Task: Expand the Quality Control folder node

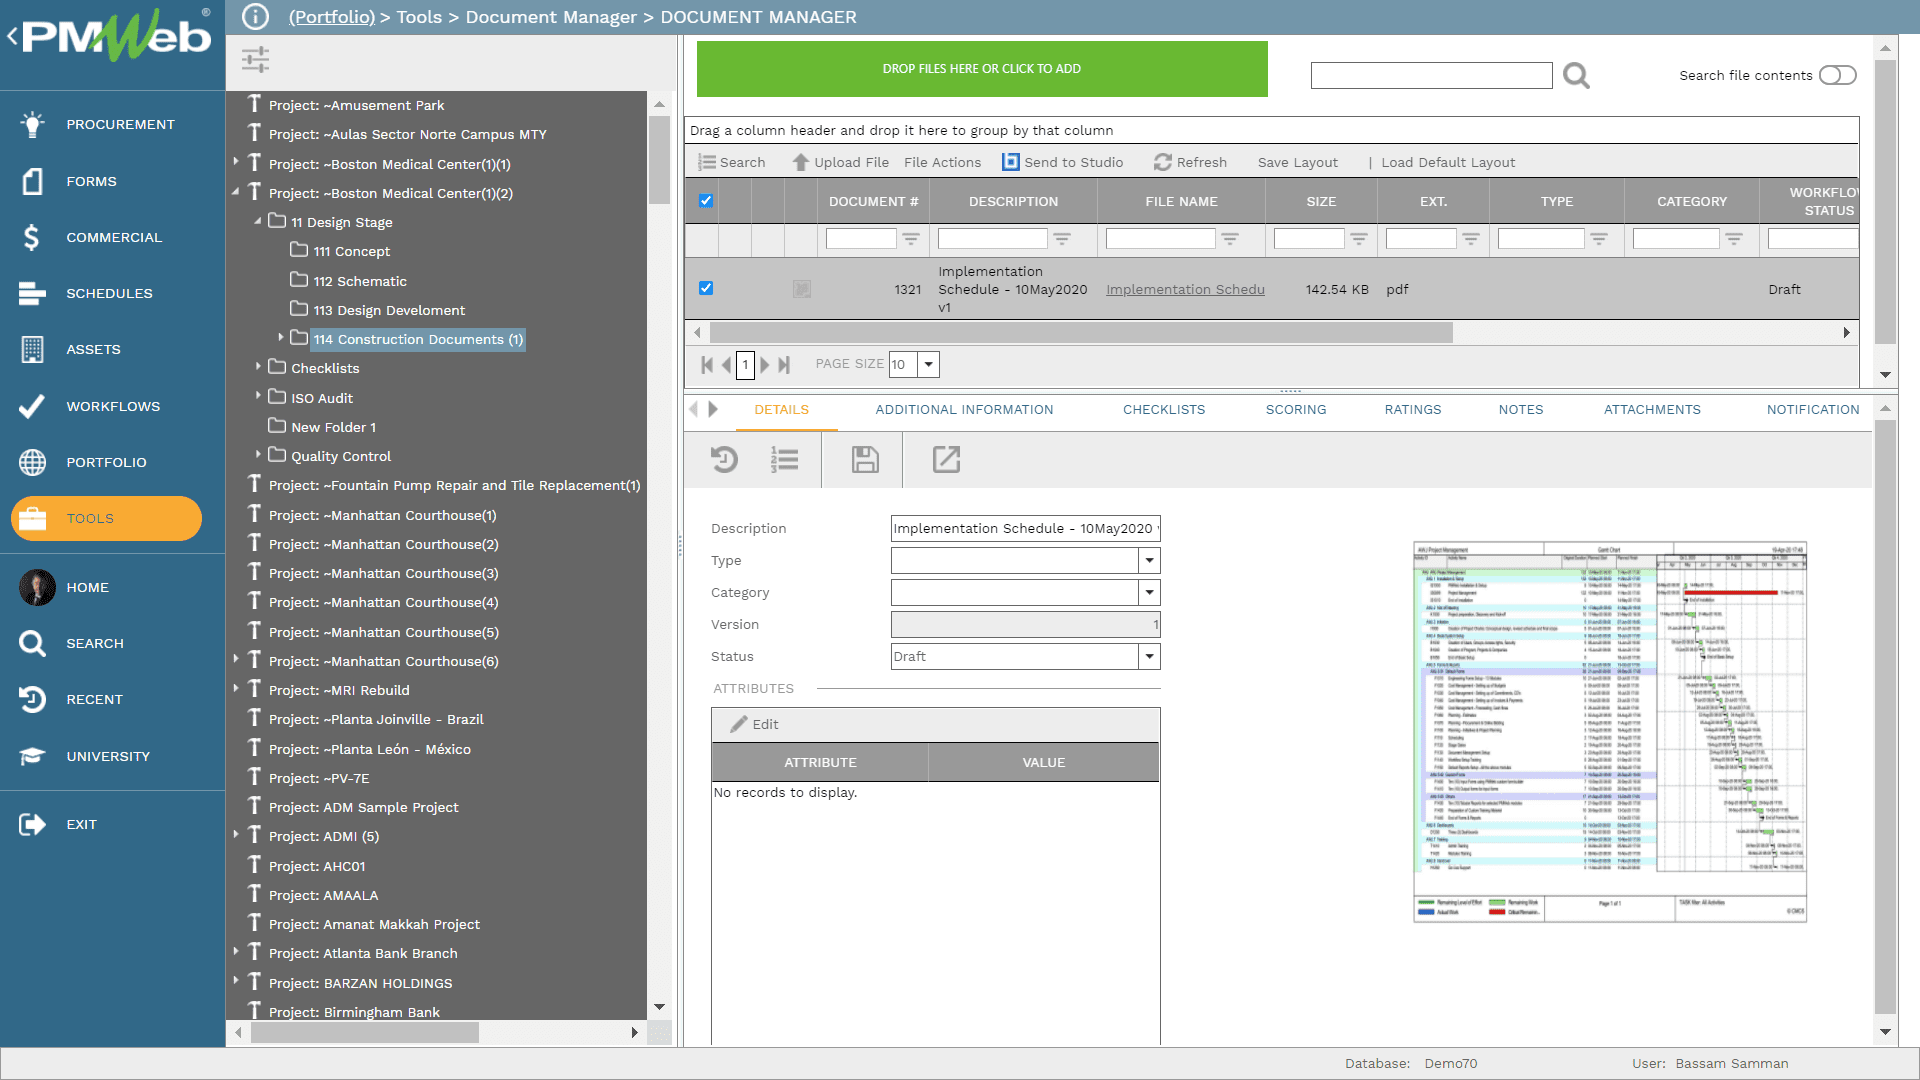Action: pos(258,455)
